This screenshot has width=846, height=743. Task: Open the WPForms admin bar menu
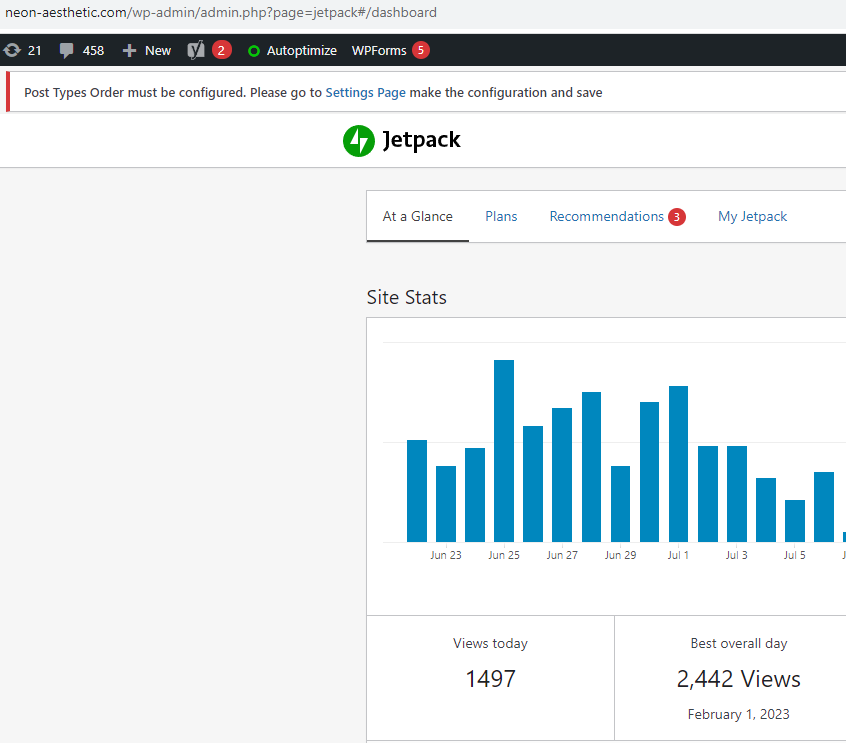click(x=391, y=50)
